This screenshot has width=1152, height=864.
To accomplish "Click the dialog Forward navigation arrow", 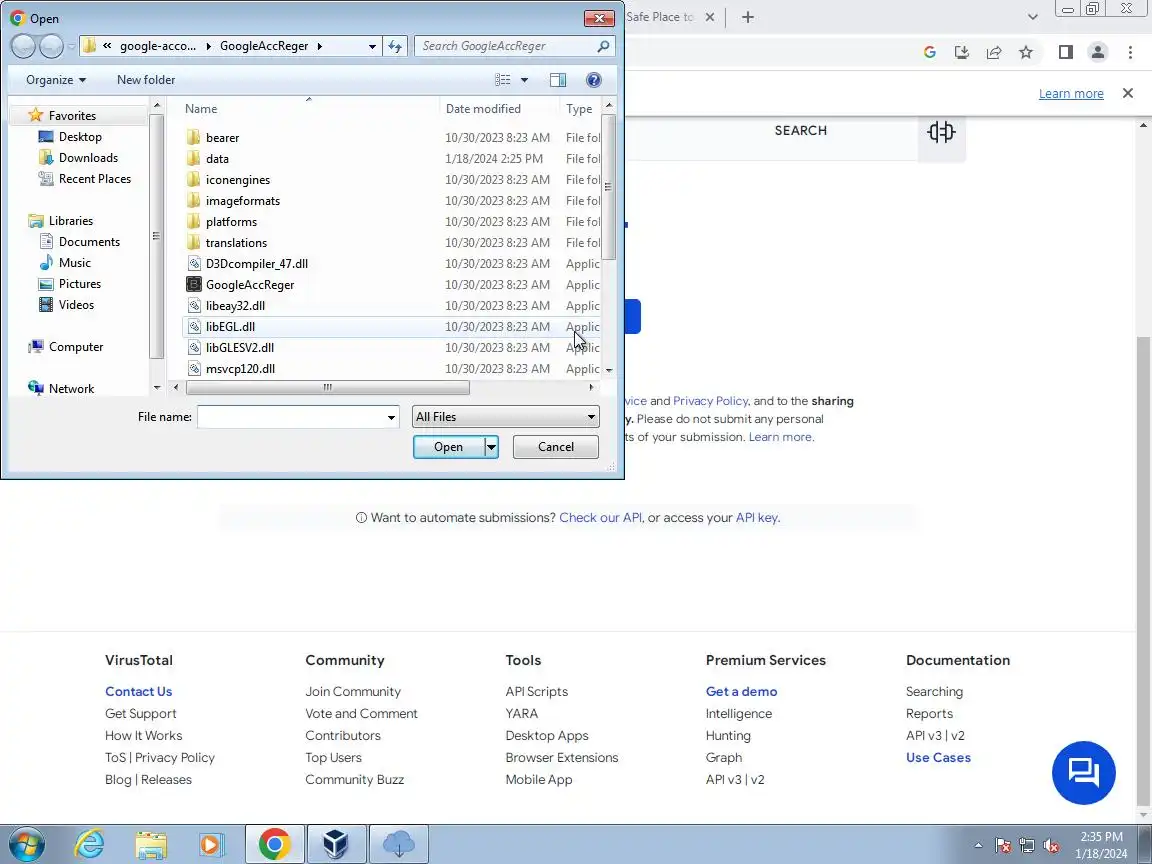I will tap(51, 46).
